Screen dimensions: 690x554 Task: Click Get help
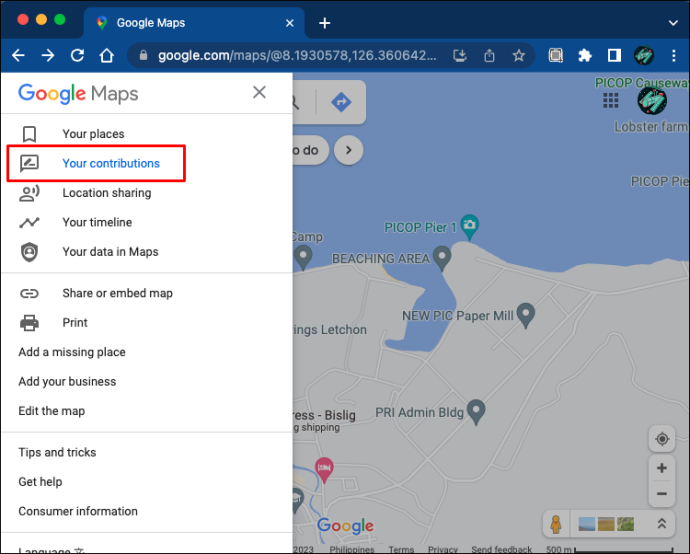40,482
